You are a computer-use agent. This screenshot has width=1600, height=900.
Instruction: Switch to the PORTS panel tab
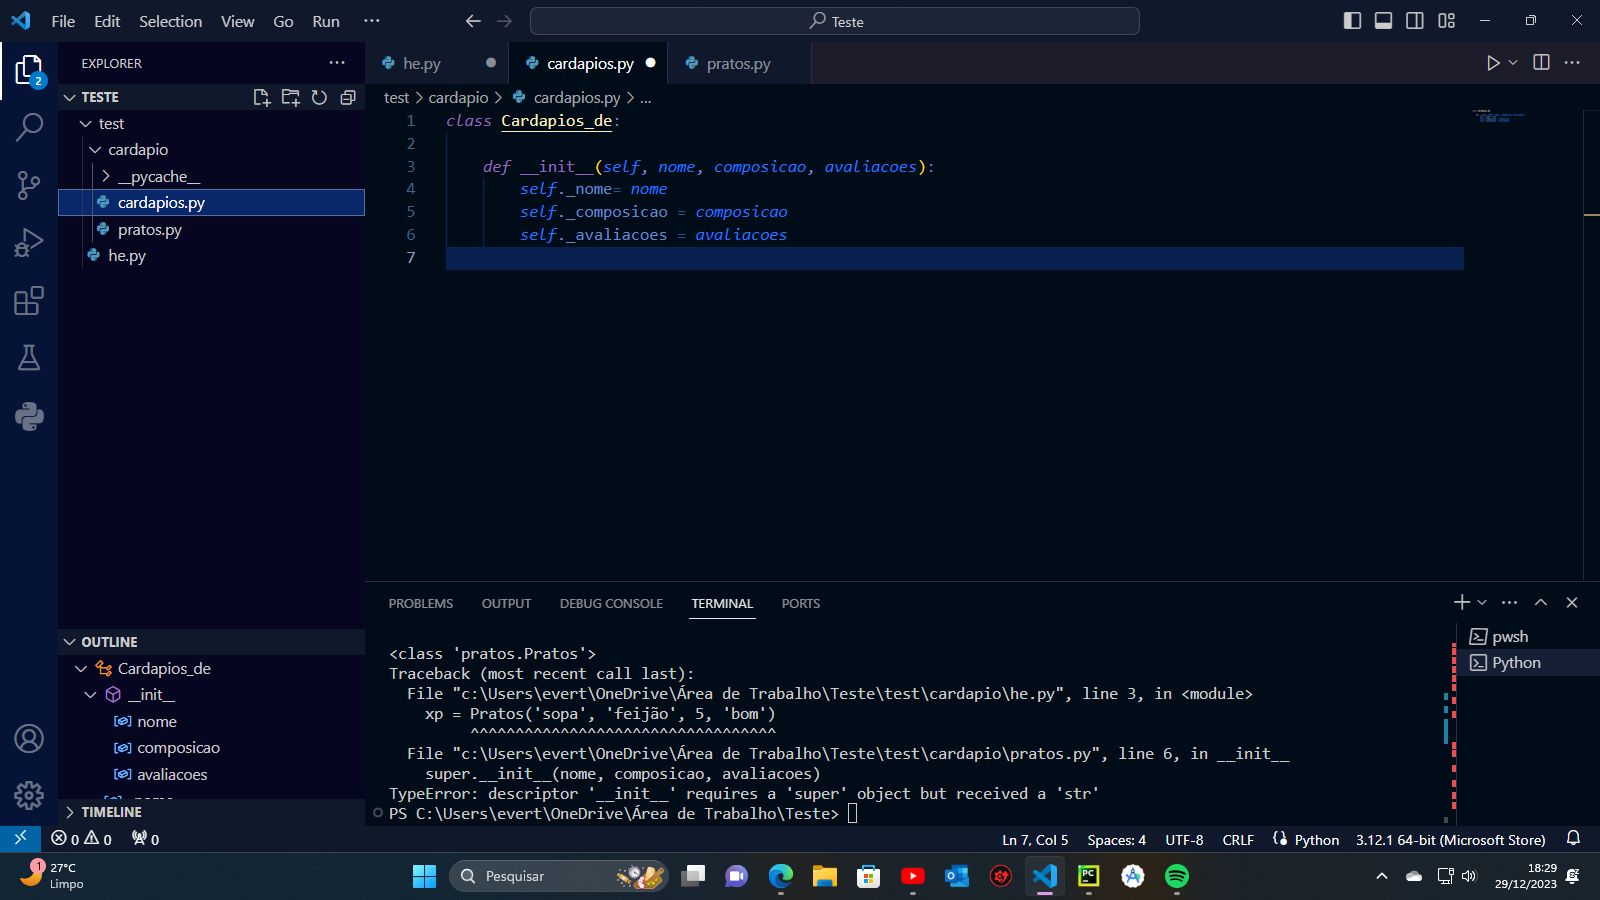(x=800, y=604)
